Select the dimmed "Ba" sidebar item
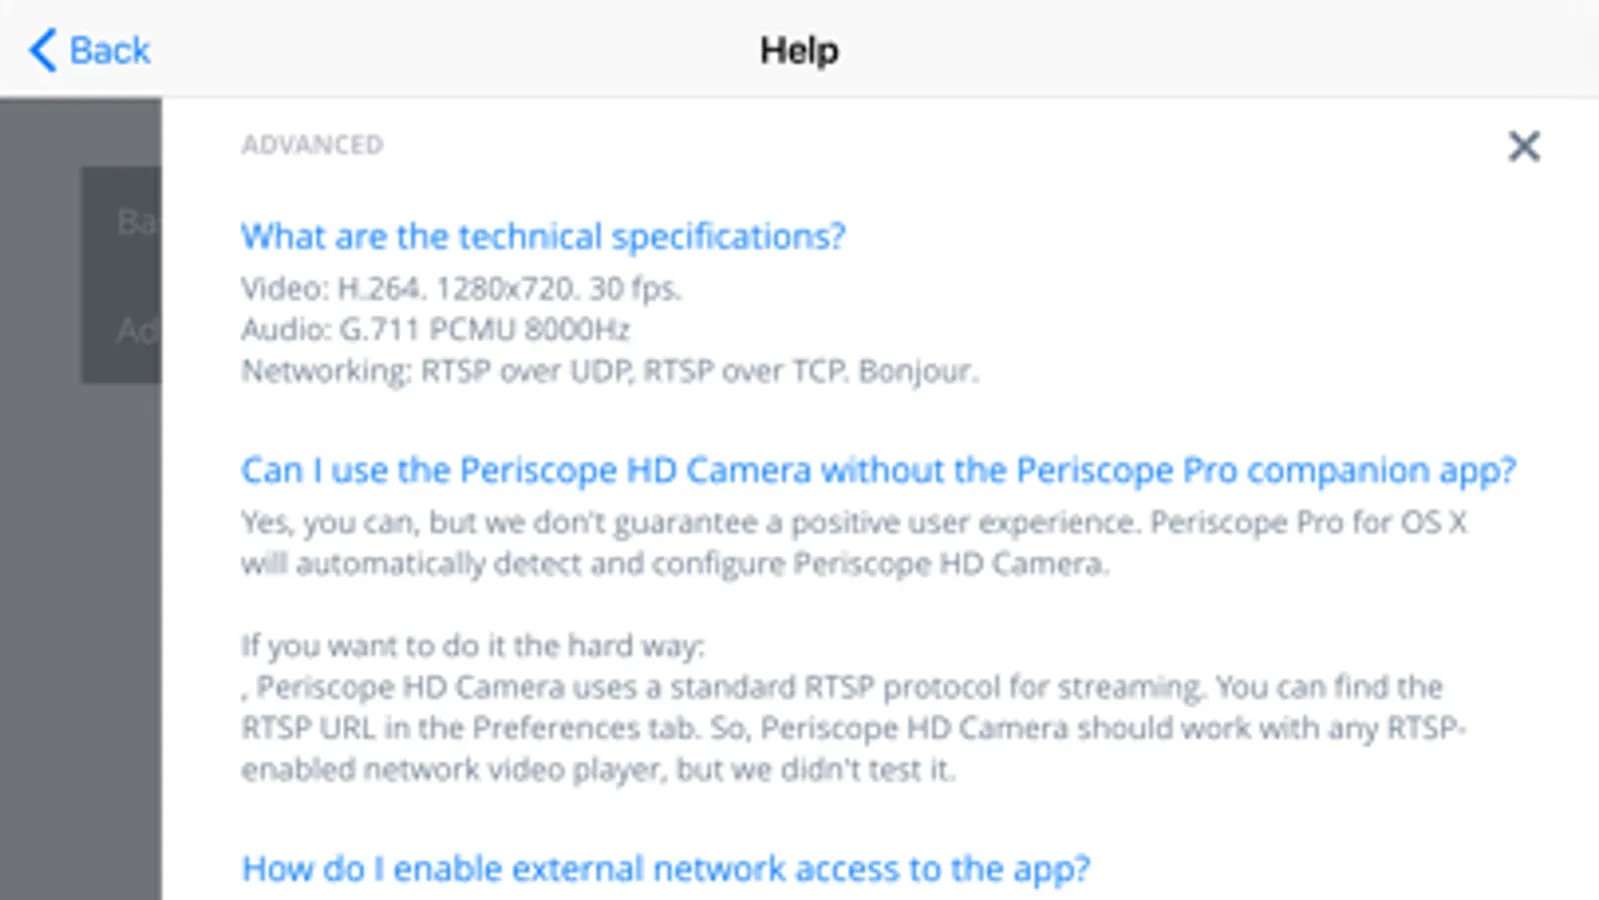Image resolution: width=1599 pixels, height=900 pixels. point(135,221)
